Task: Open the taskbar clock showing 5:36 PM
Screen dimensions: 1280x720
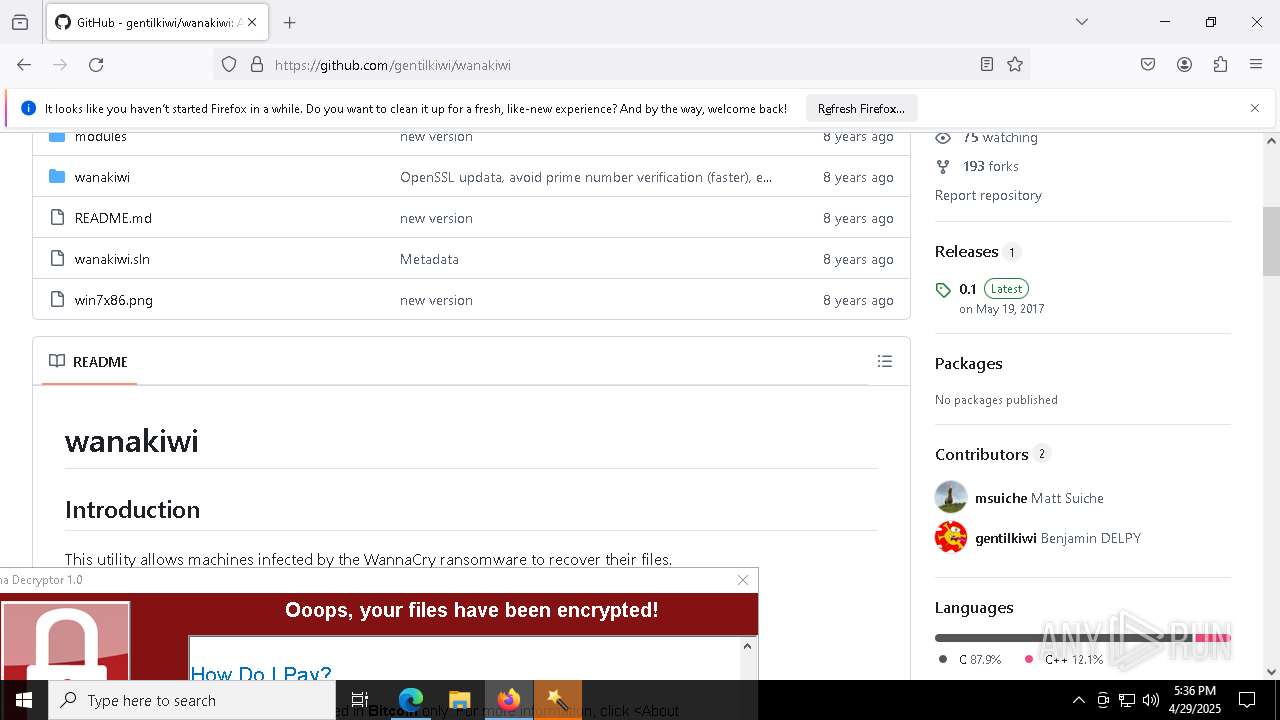Action: coord(1195,700)
